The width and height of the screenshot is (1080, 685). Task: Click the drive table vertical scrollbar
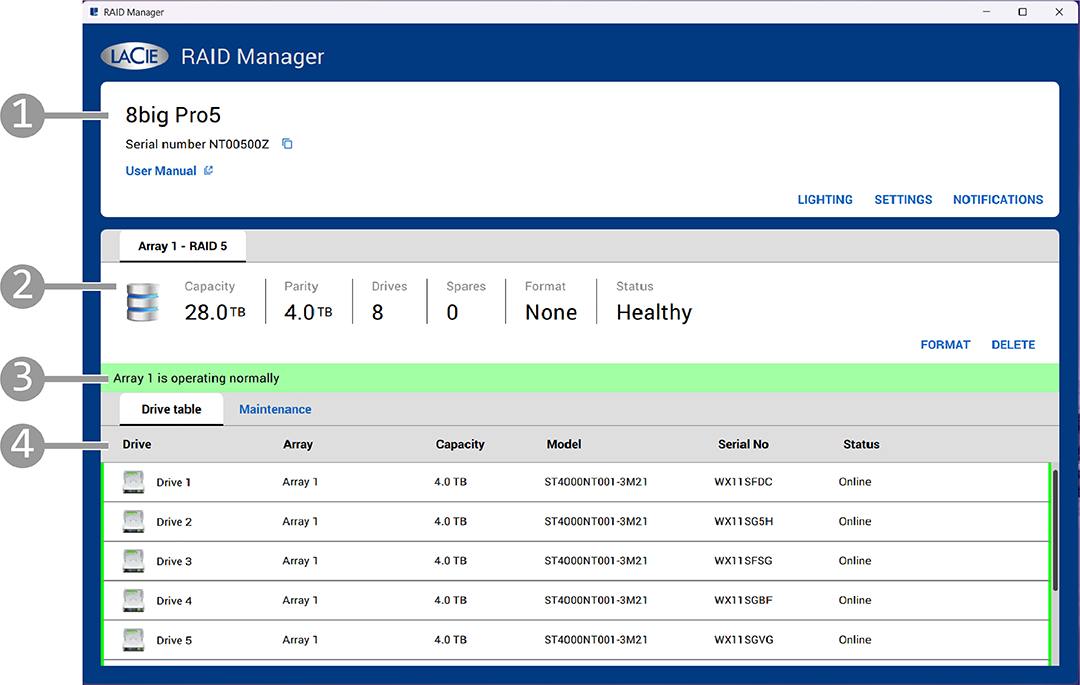(x=1055, y=530)
